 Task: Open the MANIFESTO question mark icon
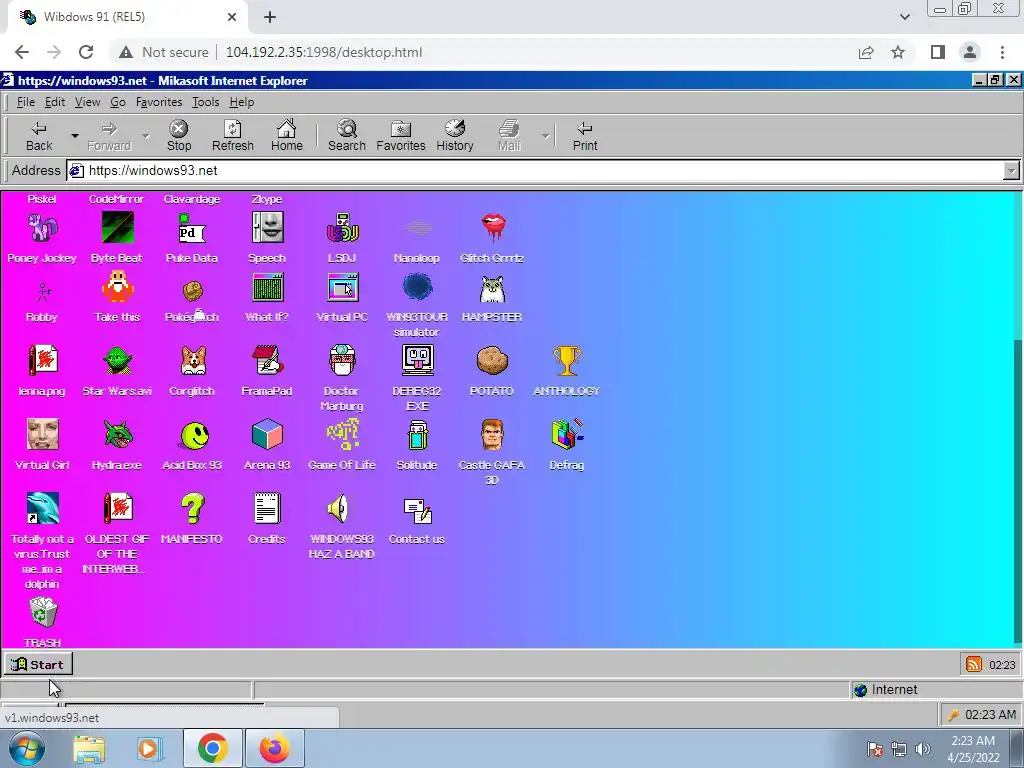click(192, 509)
